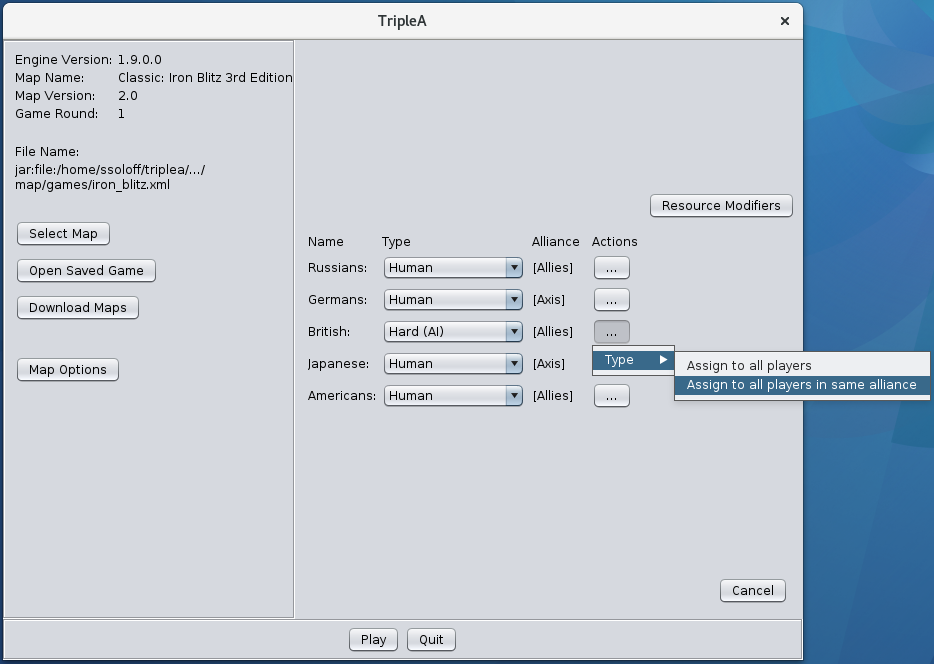Click the Actions column header

click(615, 242)
